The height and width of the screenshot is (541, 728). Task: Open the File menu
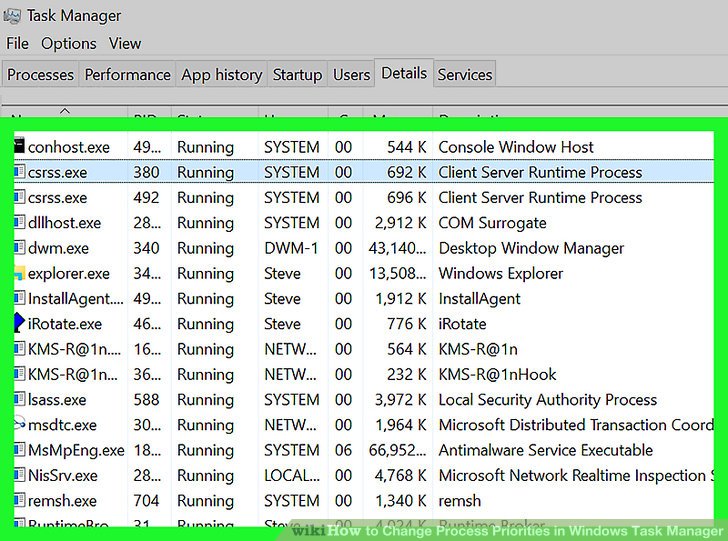click(17, 44)
